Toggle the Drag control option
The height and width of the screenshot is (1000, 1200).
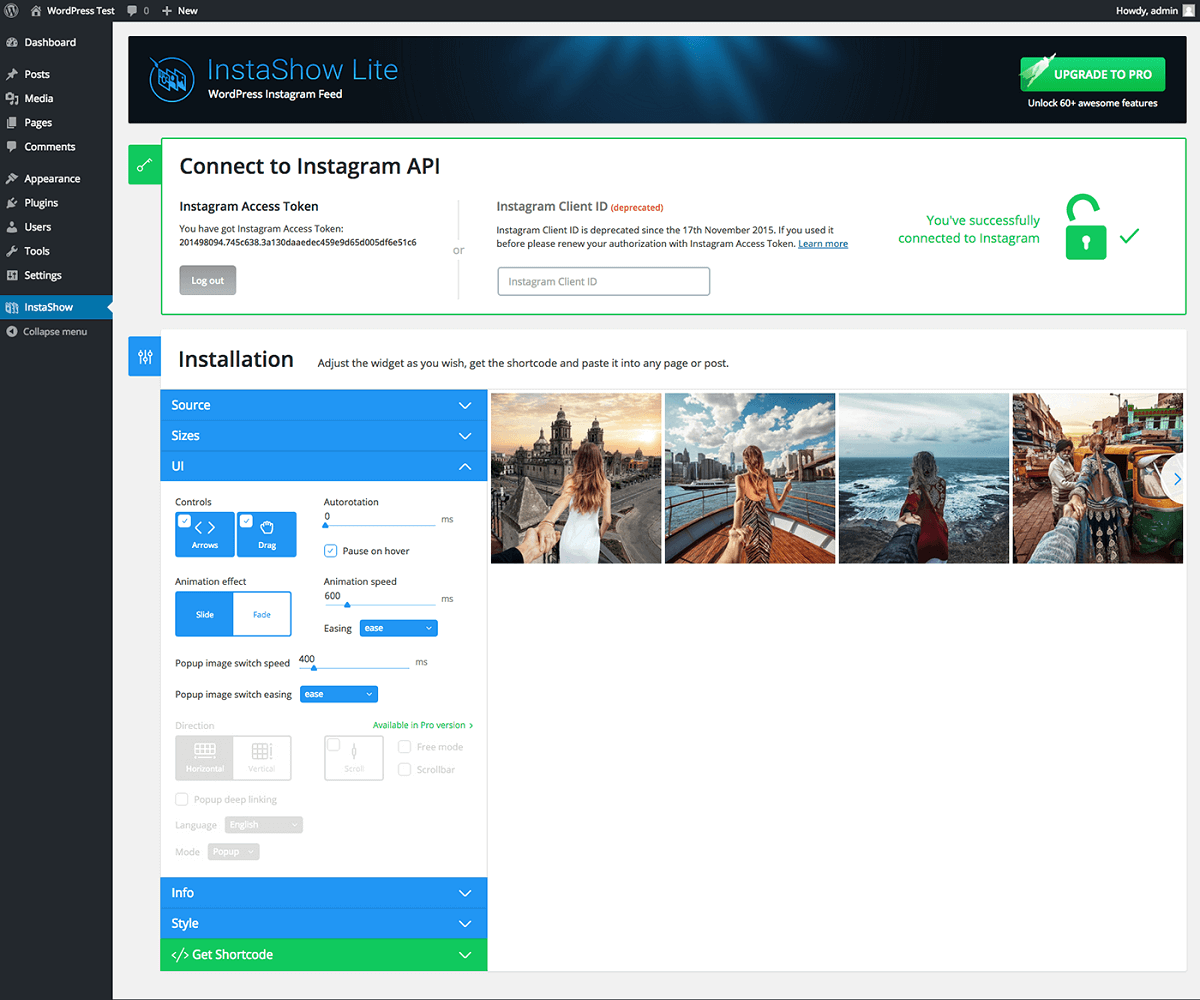coord(267,534)
